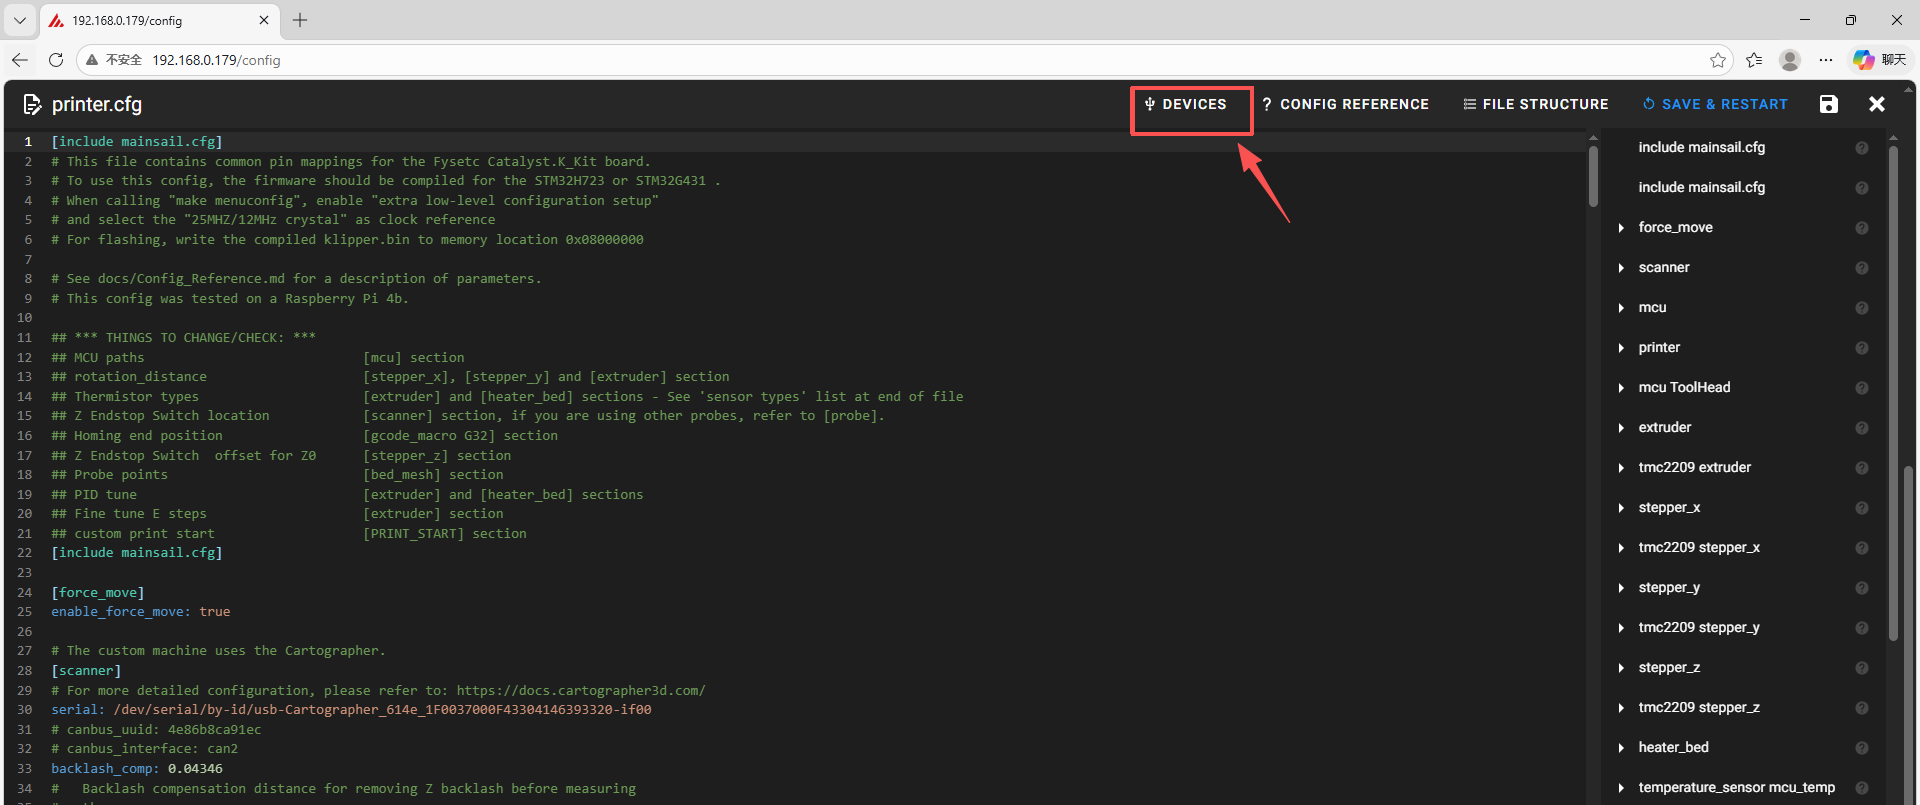Image resolution: width=1920 pixels, height=805 pixels.
Task: Close the 192.168.0.179/config tab
Action: pyautogui.click(x=264, y=20)
